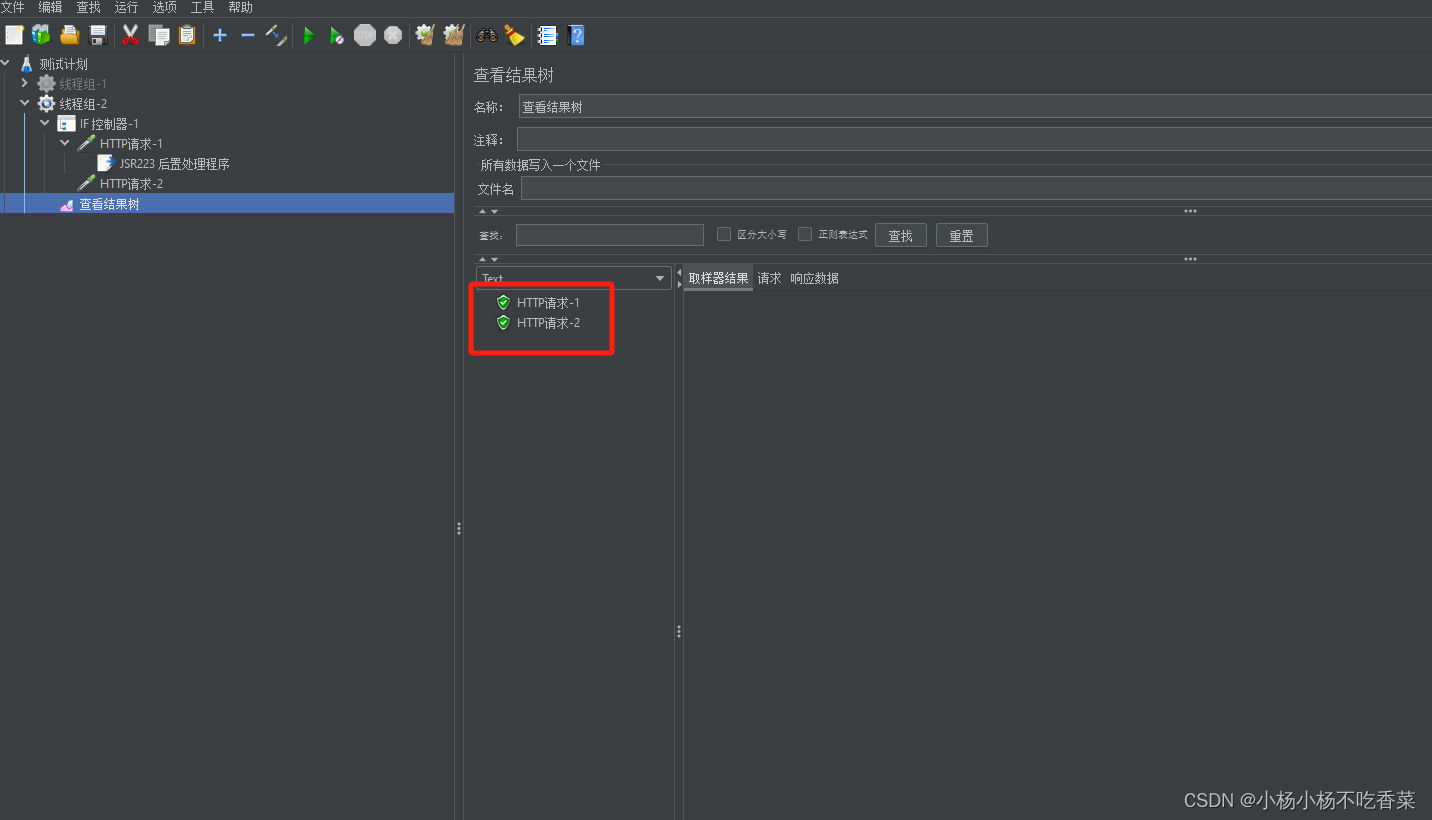Start the test with green play icon
The height and width of the screenshot is (820, 1432).
coord(309,35)
